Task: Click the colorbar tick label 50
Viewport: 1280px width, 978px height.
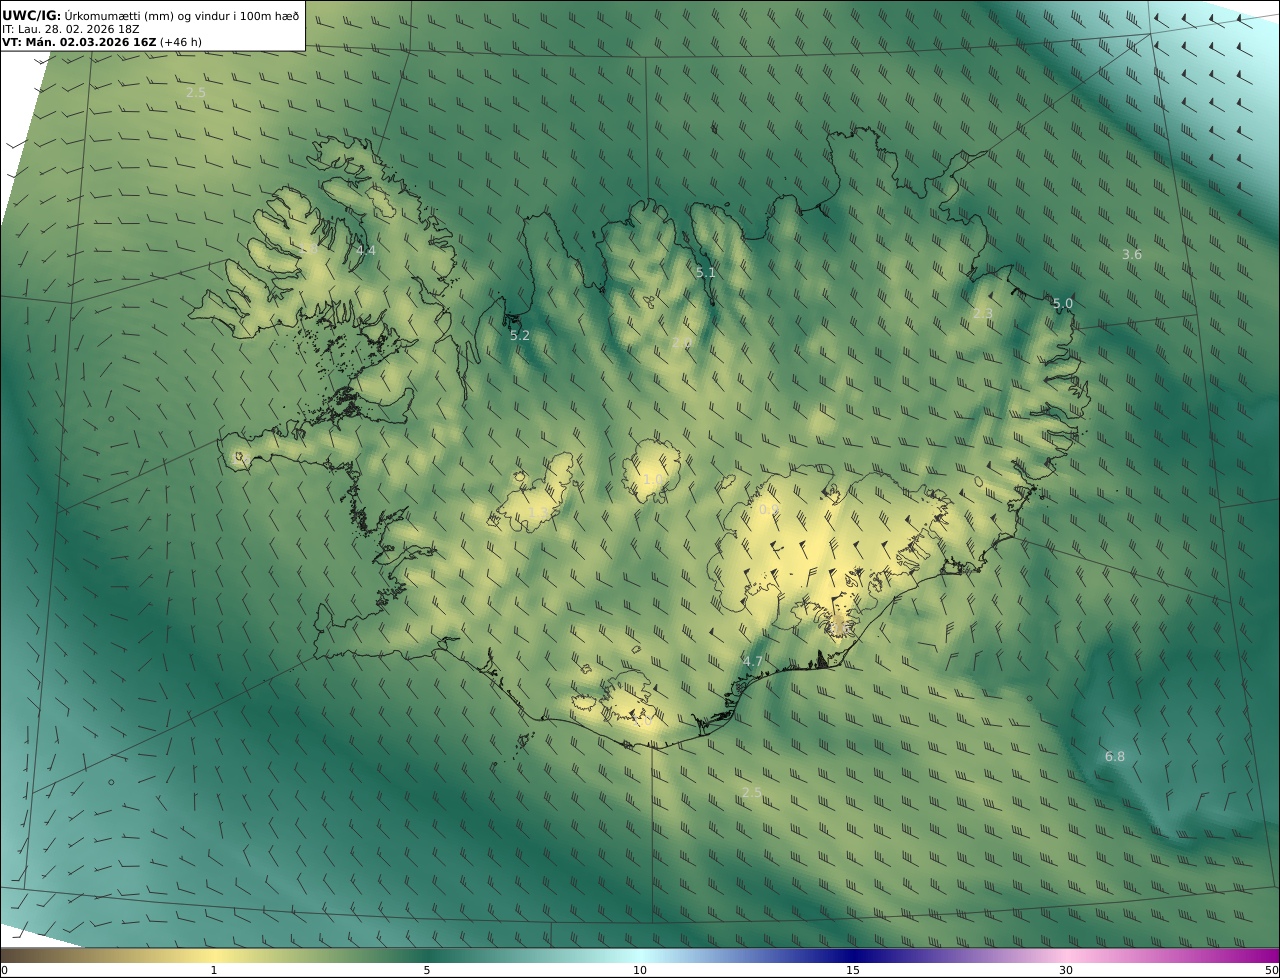Action: pos(1272,970)
